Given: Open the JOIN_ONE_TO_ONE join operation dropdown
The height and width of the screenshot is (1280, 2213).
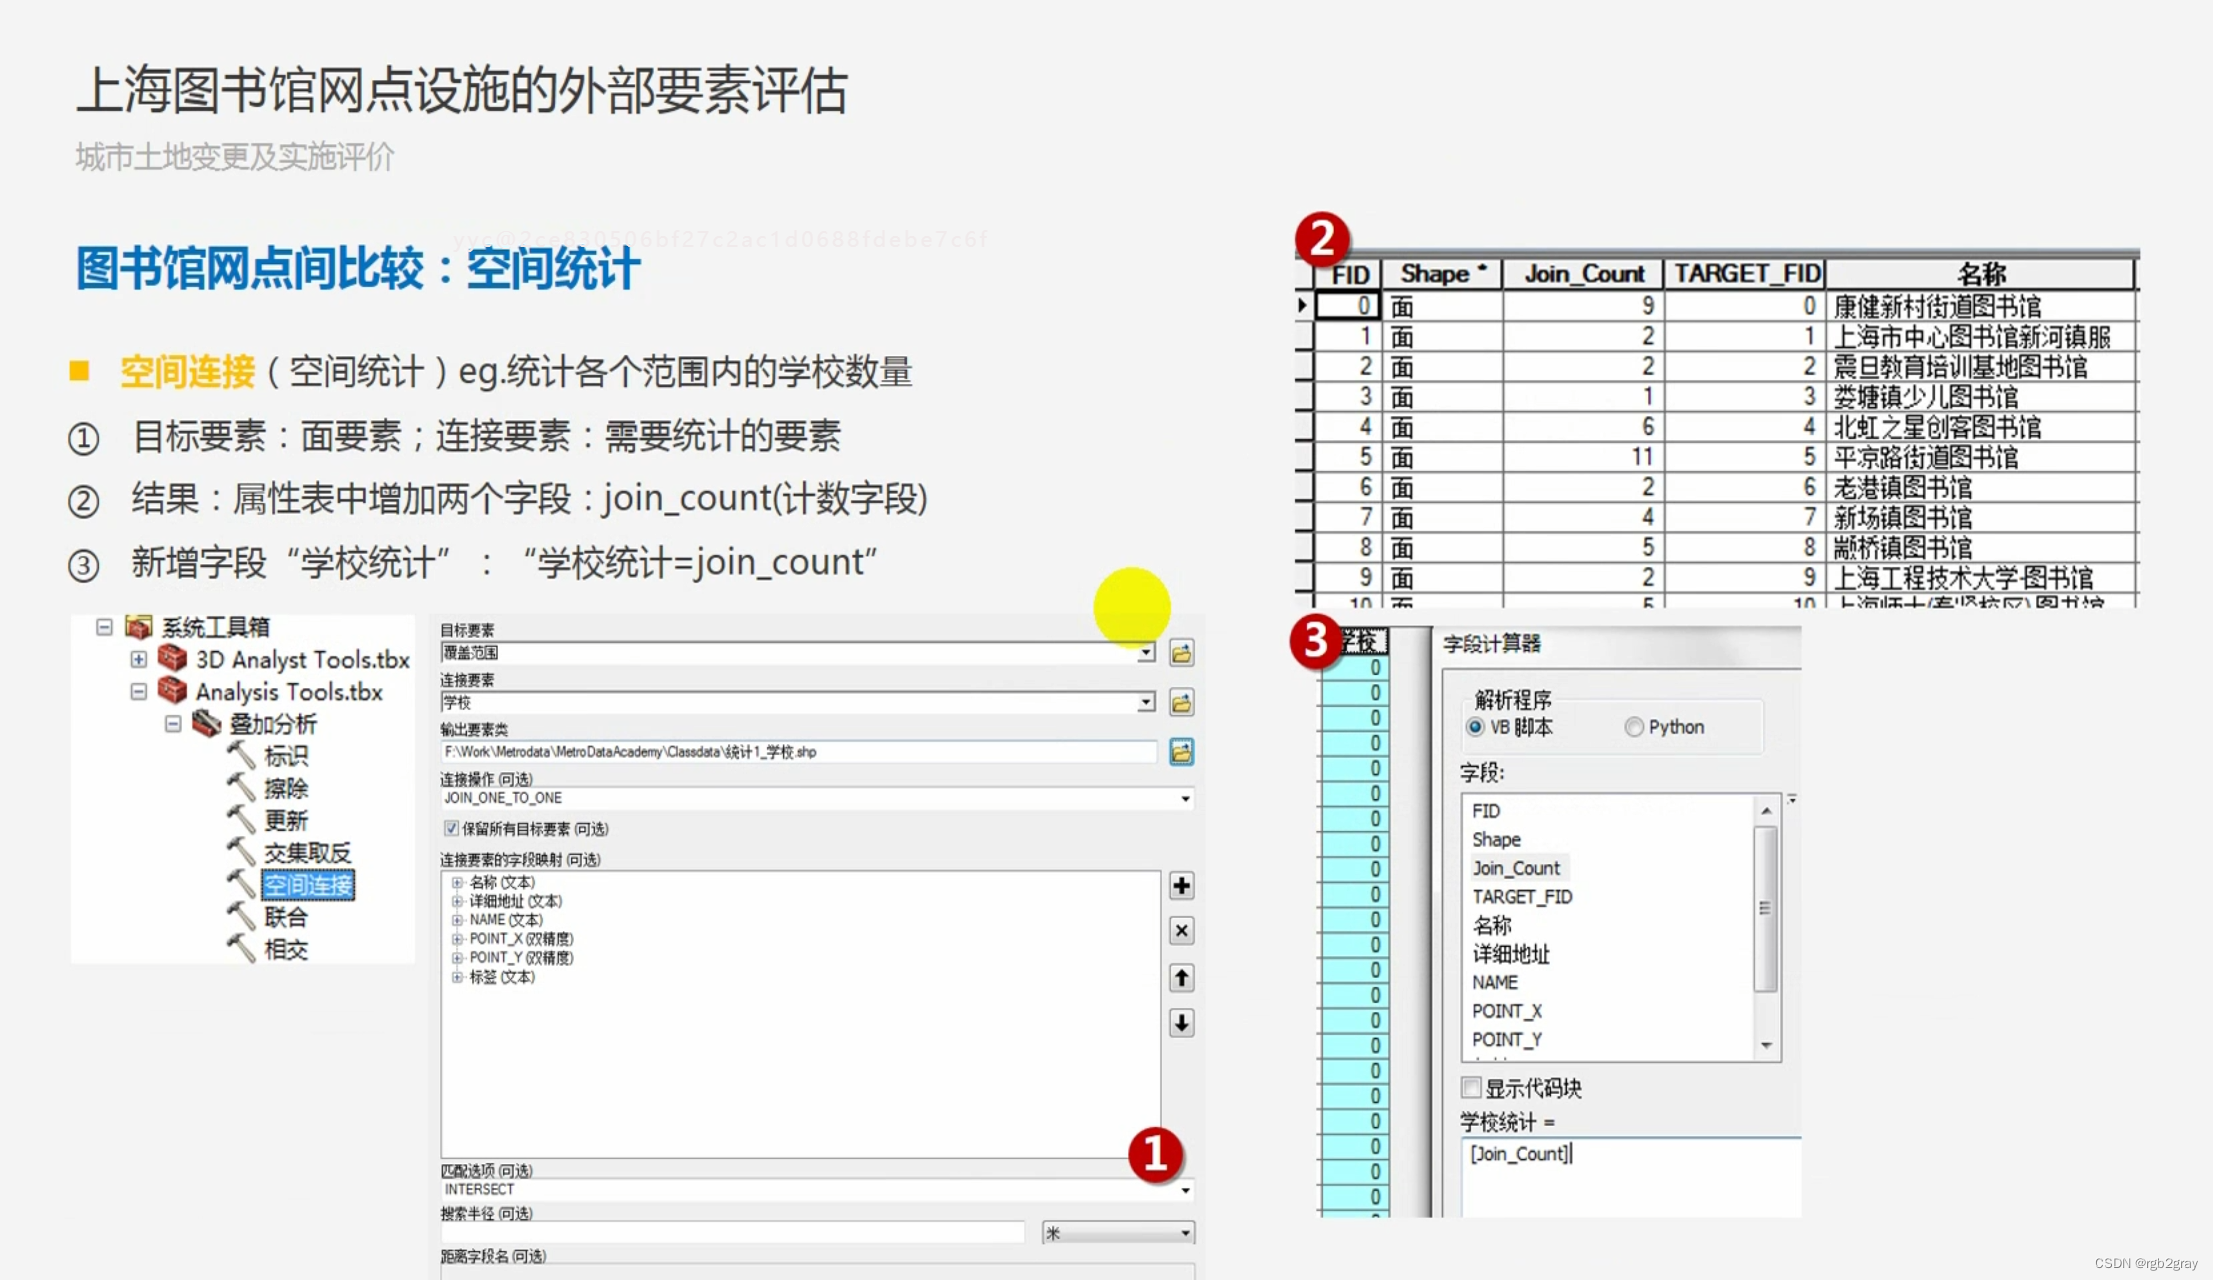Looking at the screenshot, I should pyautogui.click(x=1185, y=798).
